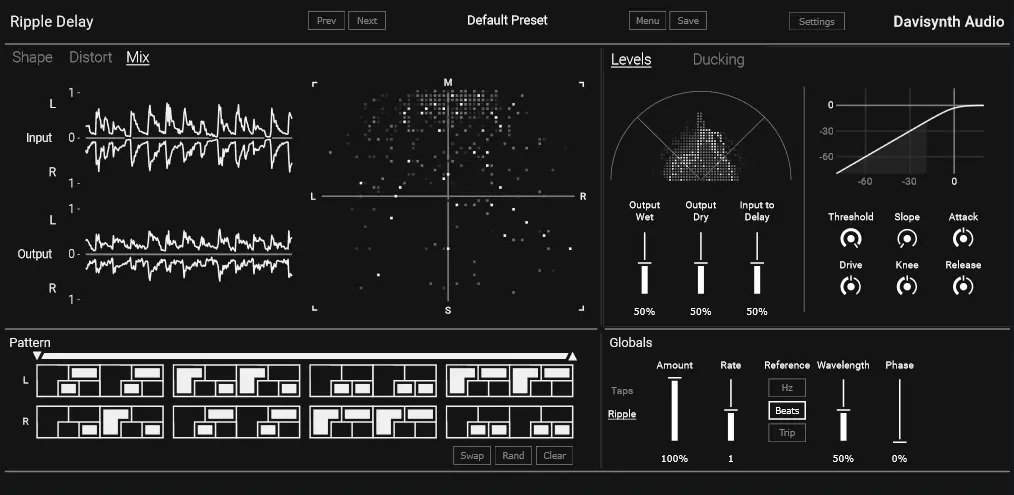Viewport: 1014px width, 495px height.
Task: Set the Reference to Beats
Action: [787, 410]
